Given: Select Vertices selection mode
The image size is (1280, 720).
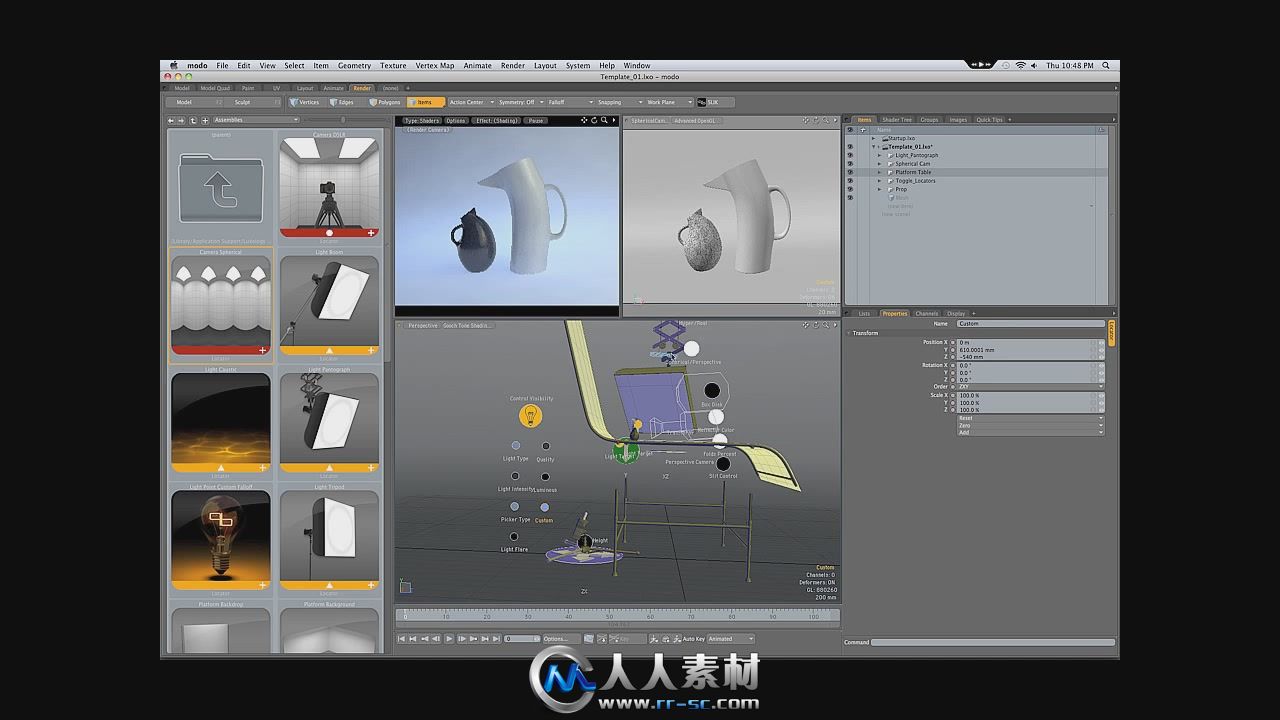Looking at the screenshot, I should 306,102.
